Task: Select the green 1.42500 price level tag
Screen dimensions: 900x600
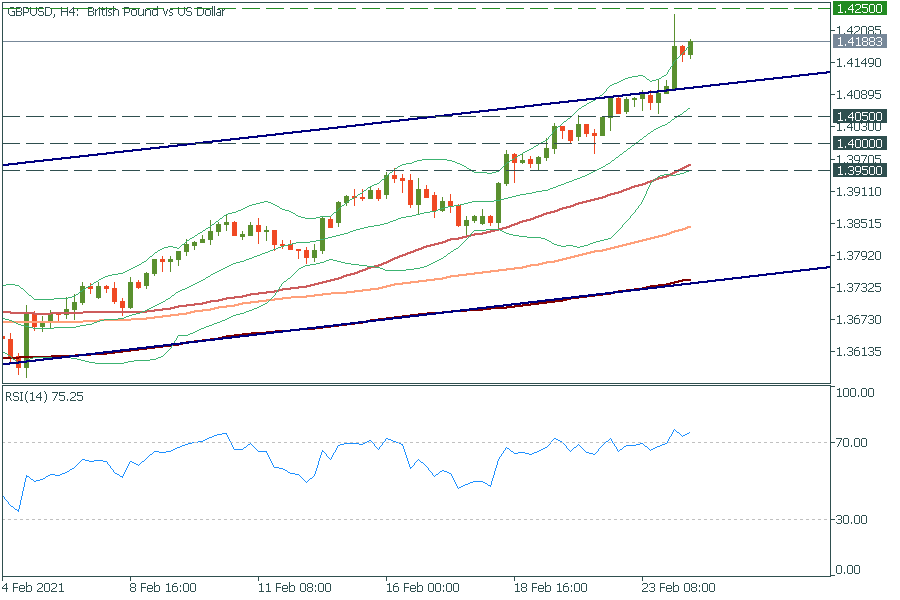Action: pos(859,8)
